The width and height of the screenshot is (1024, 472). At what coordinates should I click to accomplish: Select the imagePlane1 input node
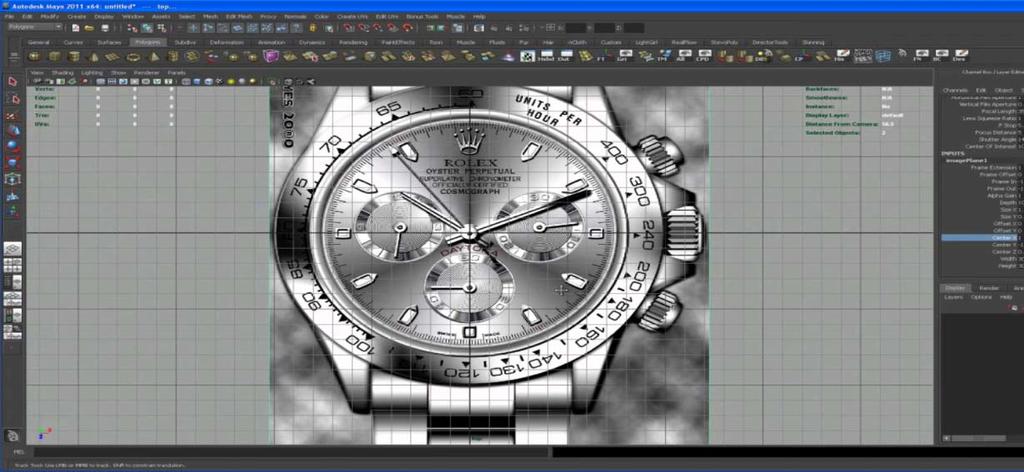tap(967, 161)
